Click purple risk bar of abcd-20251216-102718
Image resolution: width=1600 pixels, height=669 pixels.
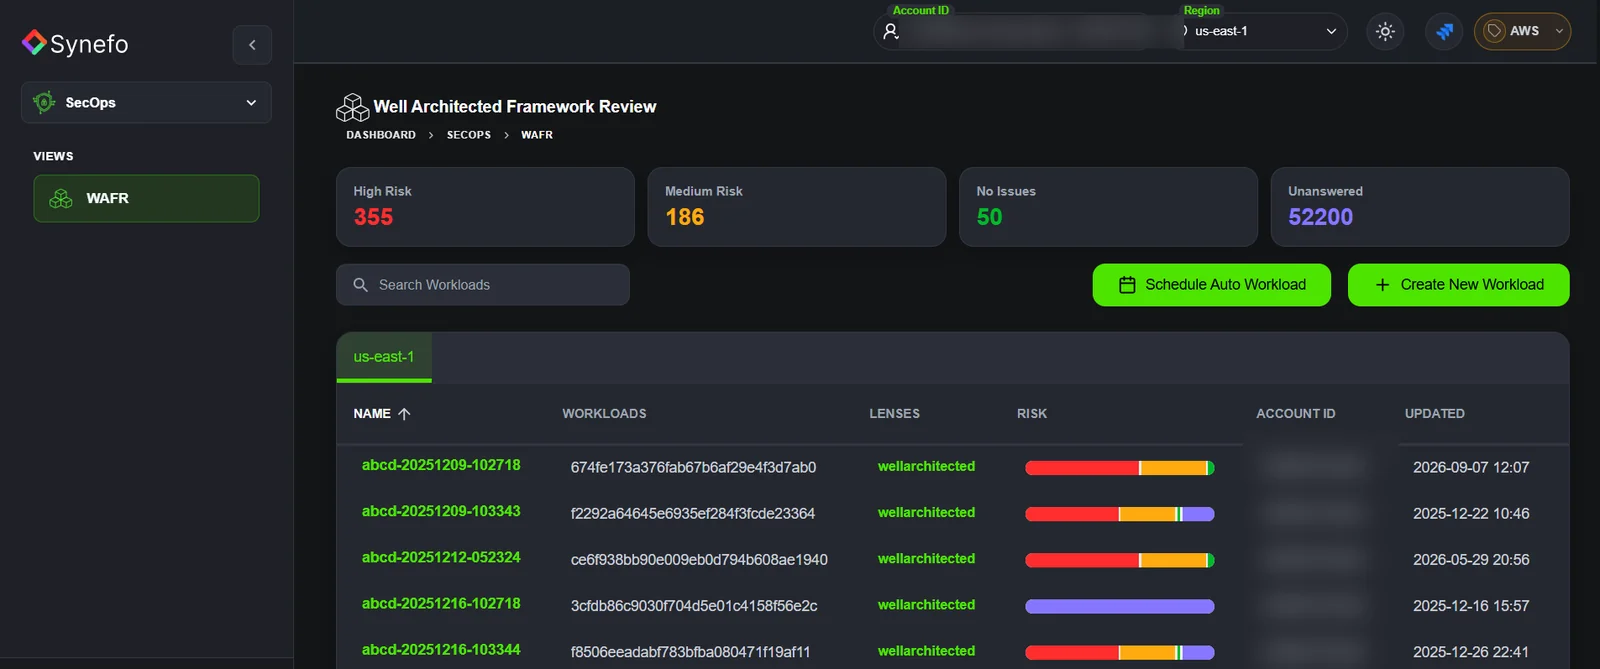tap(1120, 606)
